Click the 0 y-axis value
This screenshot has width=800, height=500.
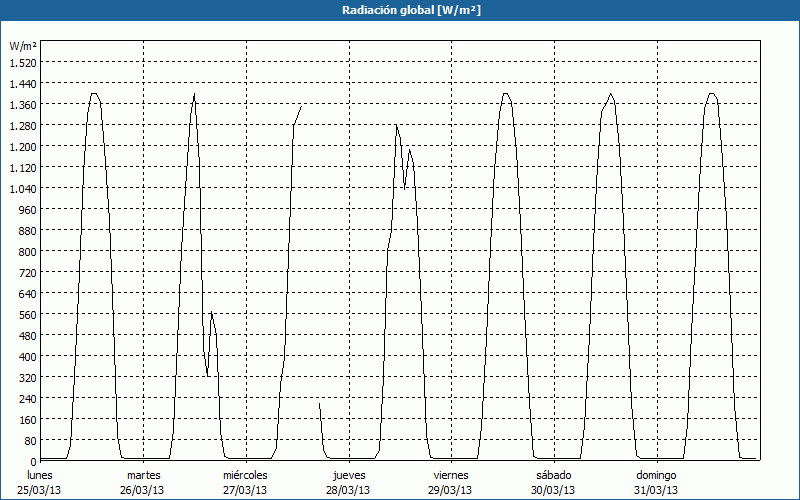click(x=34, y=462)
